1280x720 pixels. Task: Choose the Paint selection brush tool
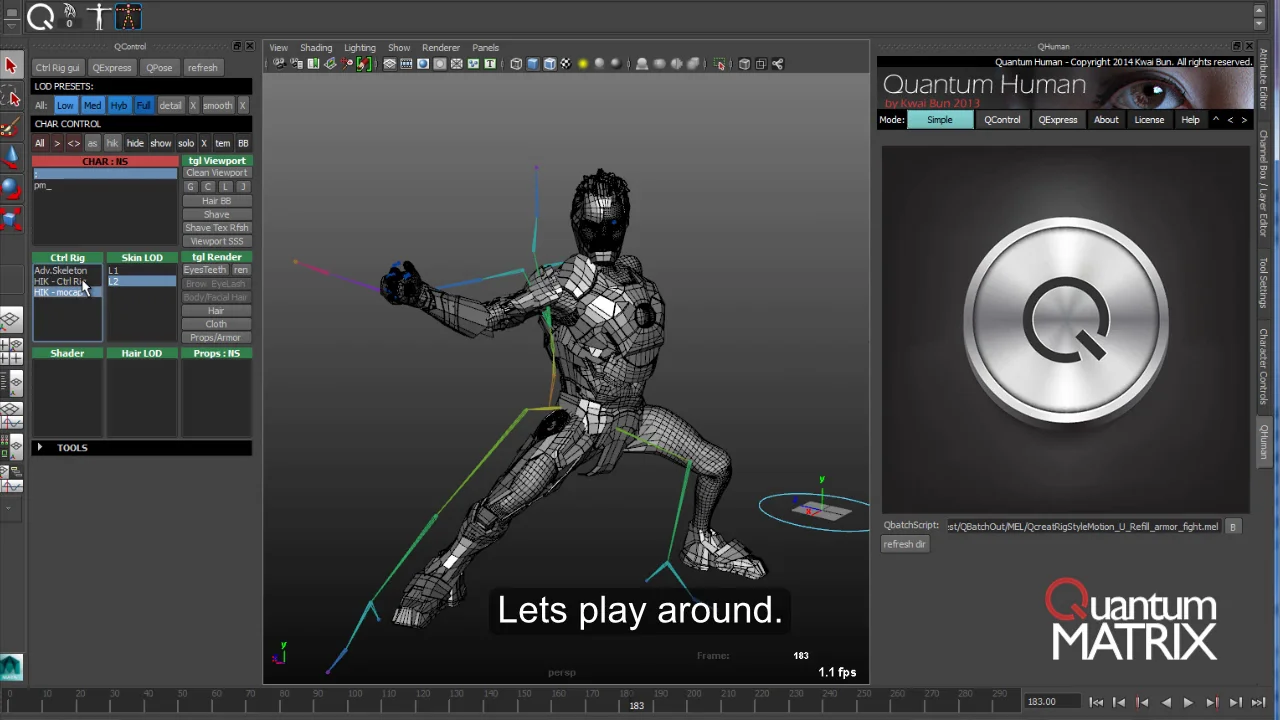(11, 127)
